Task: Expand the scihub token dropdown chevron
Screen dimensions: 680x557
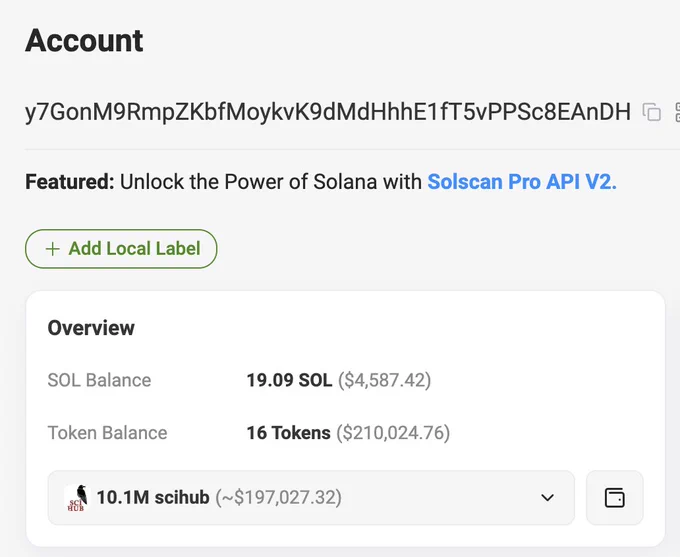Action: (x=547, y=498)
